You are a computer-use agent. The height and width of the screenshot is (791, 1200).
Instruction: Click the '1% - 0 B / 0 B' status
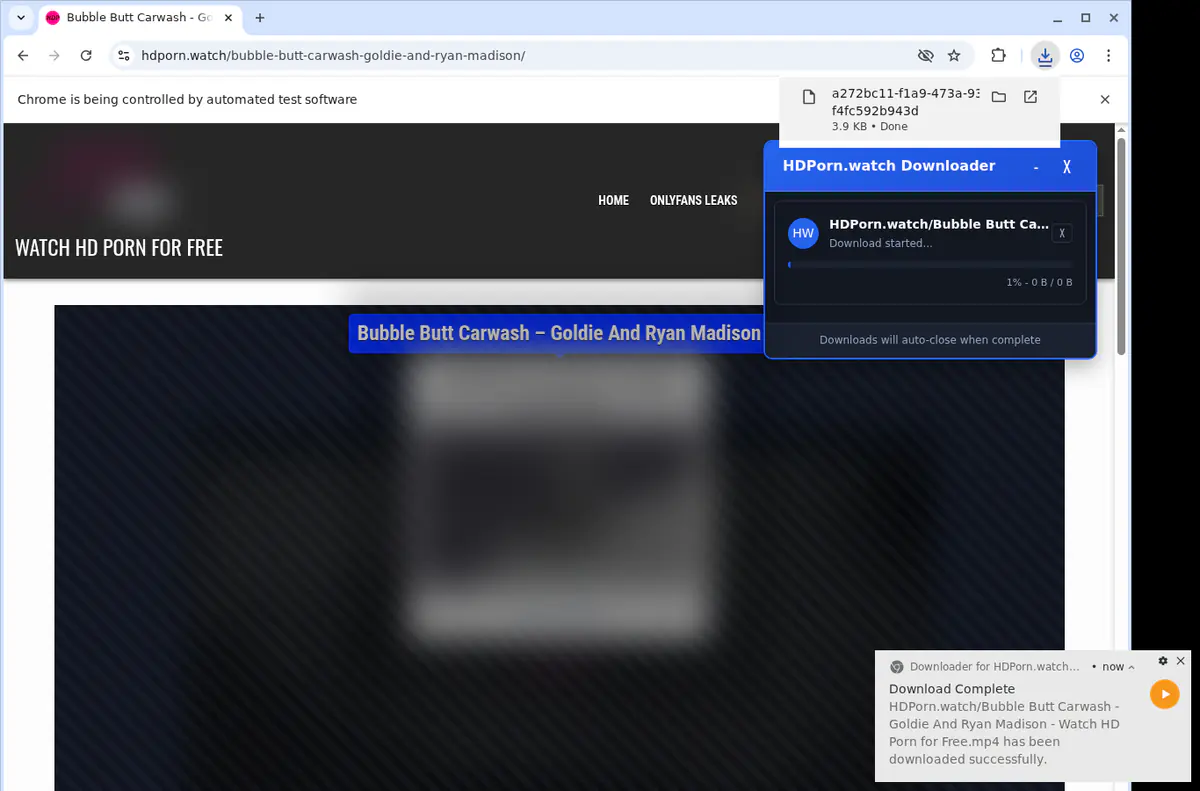click(x=1039, y=283)
